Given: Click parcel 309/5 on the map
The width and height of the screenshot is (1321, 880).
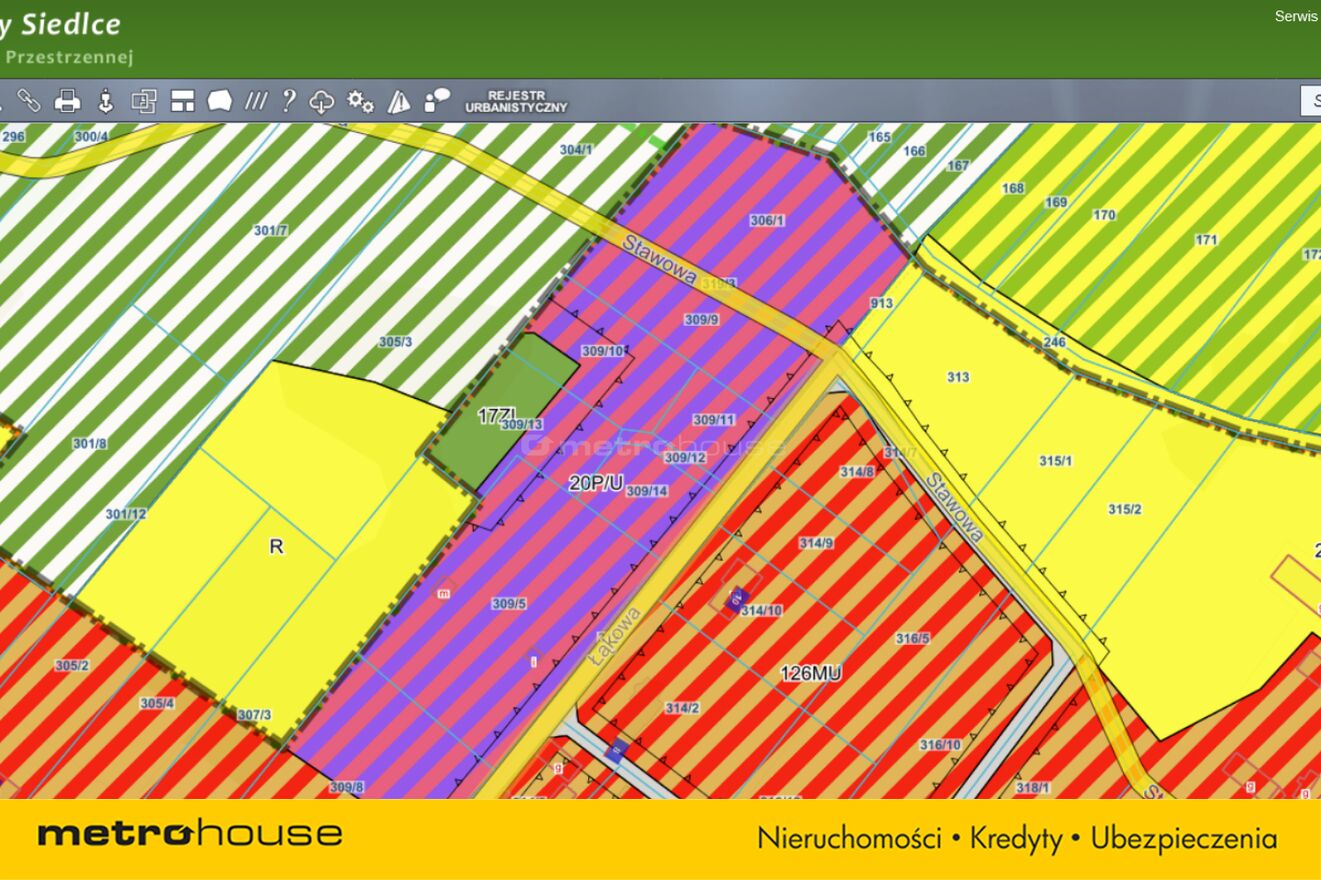Looking at the screenshot, I should (x=509, y=603).
